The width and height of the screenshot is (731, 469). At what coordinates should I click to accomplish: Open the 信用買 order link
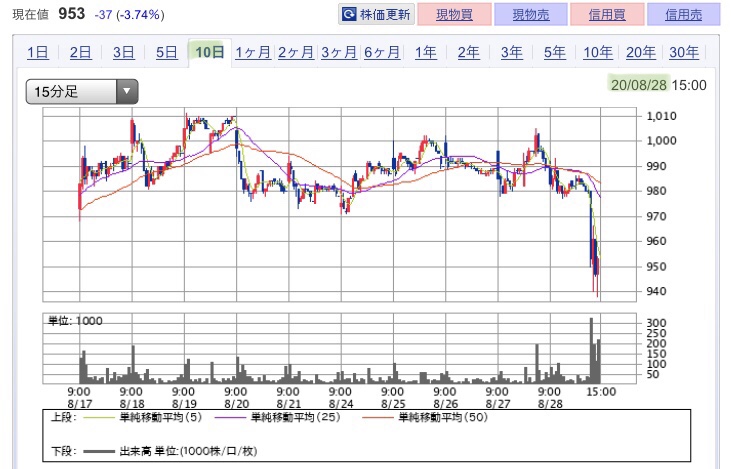(x=607, y=14)
